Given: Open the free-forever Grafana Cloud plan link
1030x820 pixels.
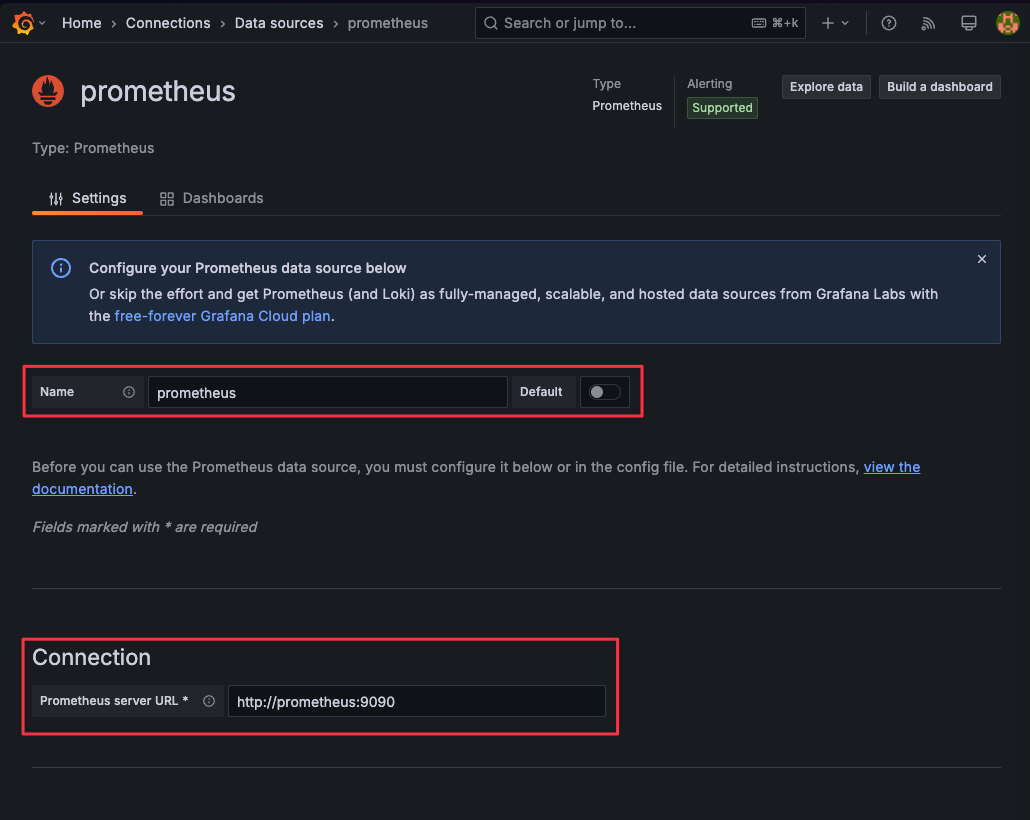Looking at the screenshot, I should coord(222,316).
